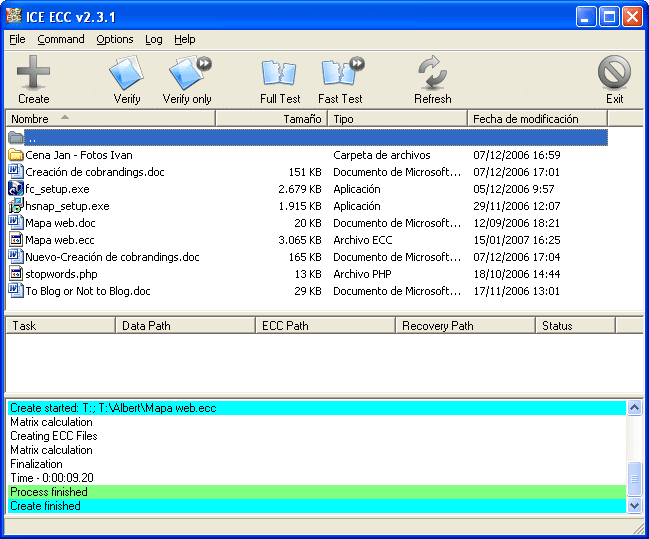This screenshot has width=649, height=539.
Task: Select the 'Mapa web.doc' file name
Action: coord(60,223)
